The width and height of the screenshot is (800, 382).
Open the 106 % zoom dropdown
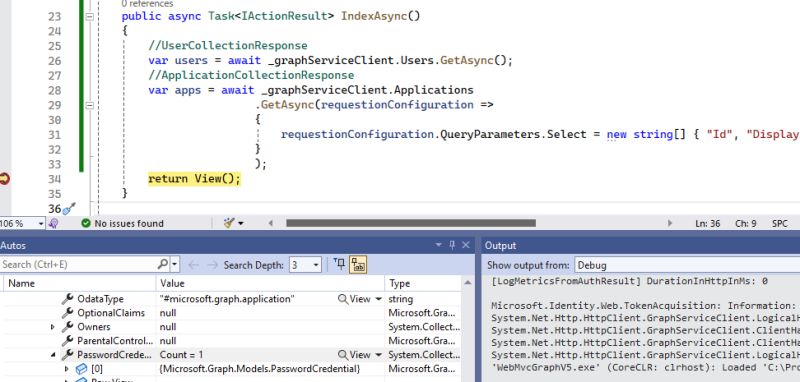[41, 223]
